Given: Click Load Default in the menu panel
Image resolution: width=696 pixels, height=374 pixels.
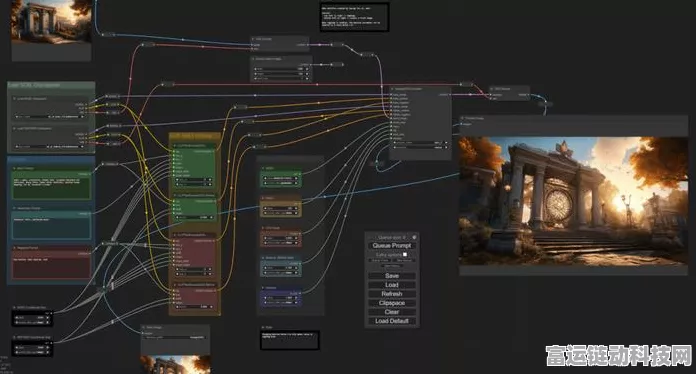Looking at the screenshot, I should tap(392, 321).
